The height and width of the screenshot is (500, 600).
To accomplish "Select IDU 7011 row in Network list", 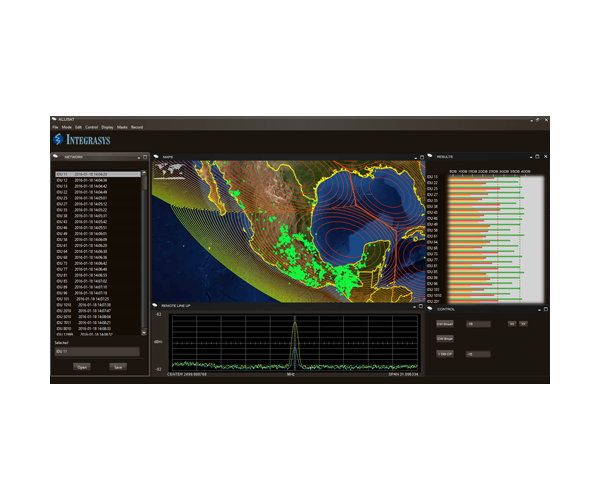I will point(98,322).
